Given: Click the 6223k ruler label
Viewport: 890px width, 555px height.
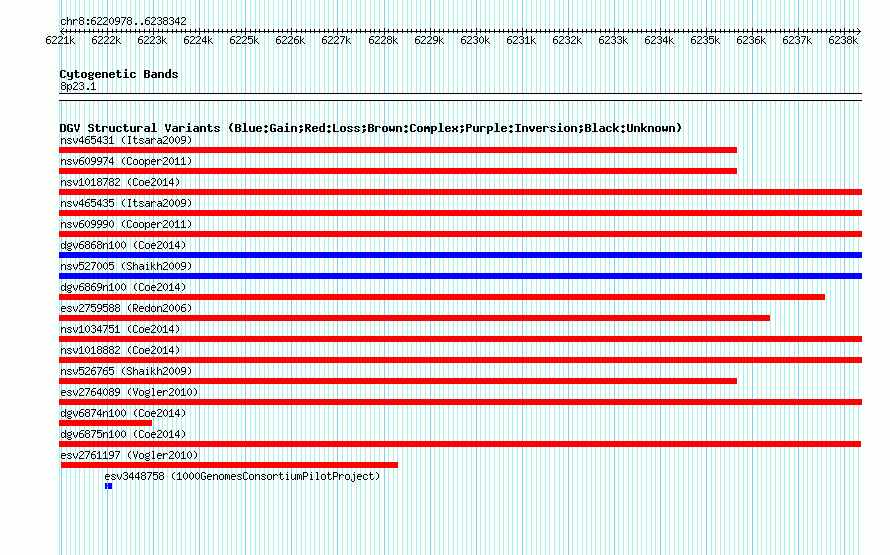Looking at the screenshot, I should 152,40.
